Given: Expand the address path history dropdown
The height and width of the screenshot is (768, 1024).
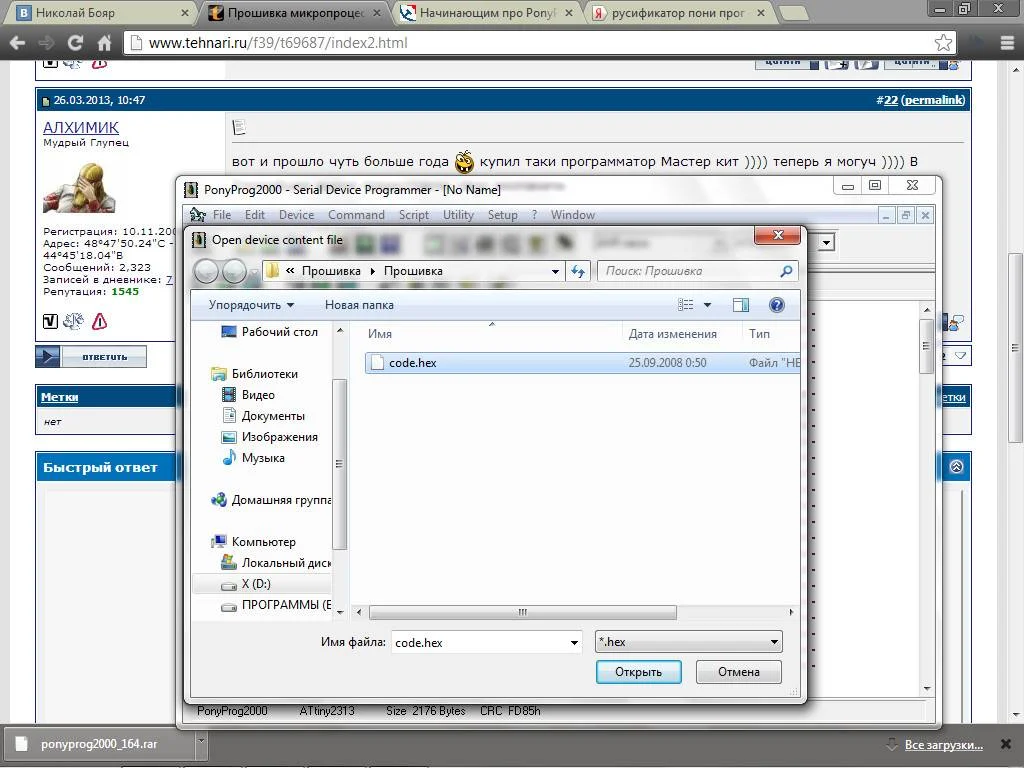Looking at the screenshot, I should pyautogui.click(x=555, y=271).
